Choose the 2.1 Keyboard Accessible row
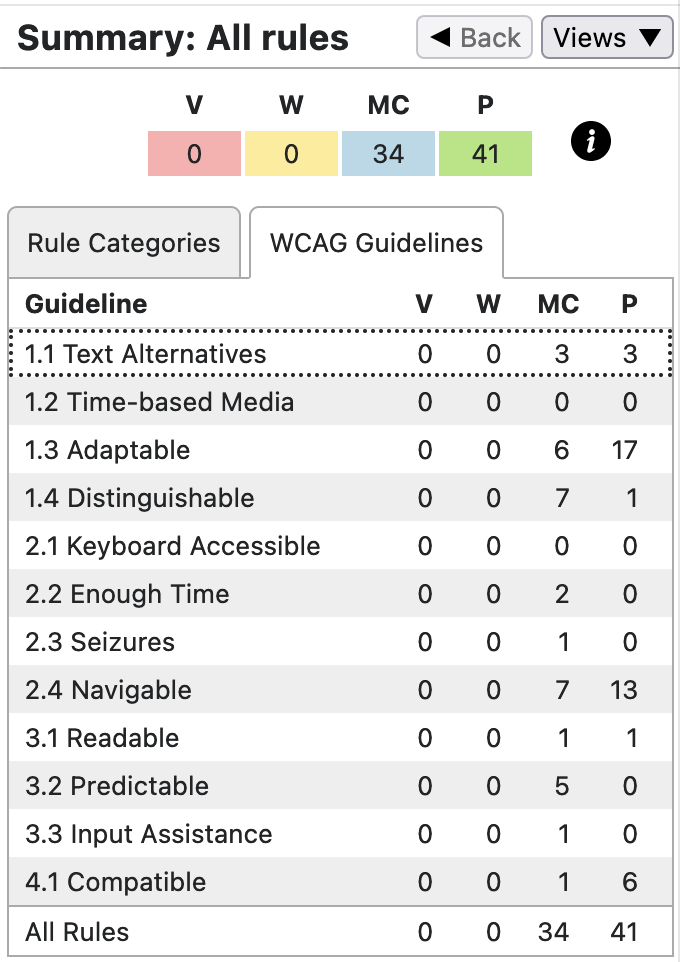Viewport: 680px width, 962px height. pos(173,546)
